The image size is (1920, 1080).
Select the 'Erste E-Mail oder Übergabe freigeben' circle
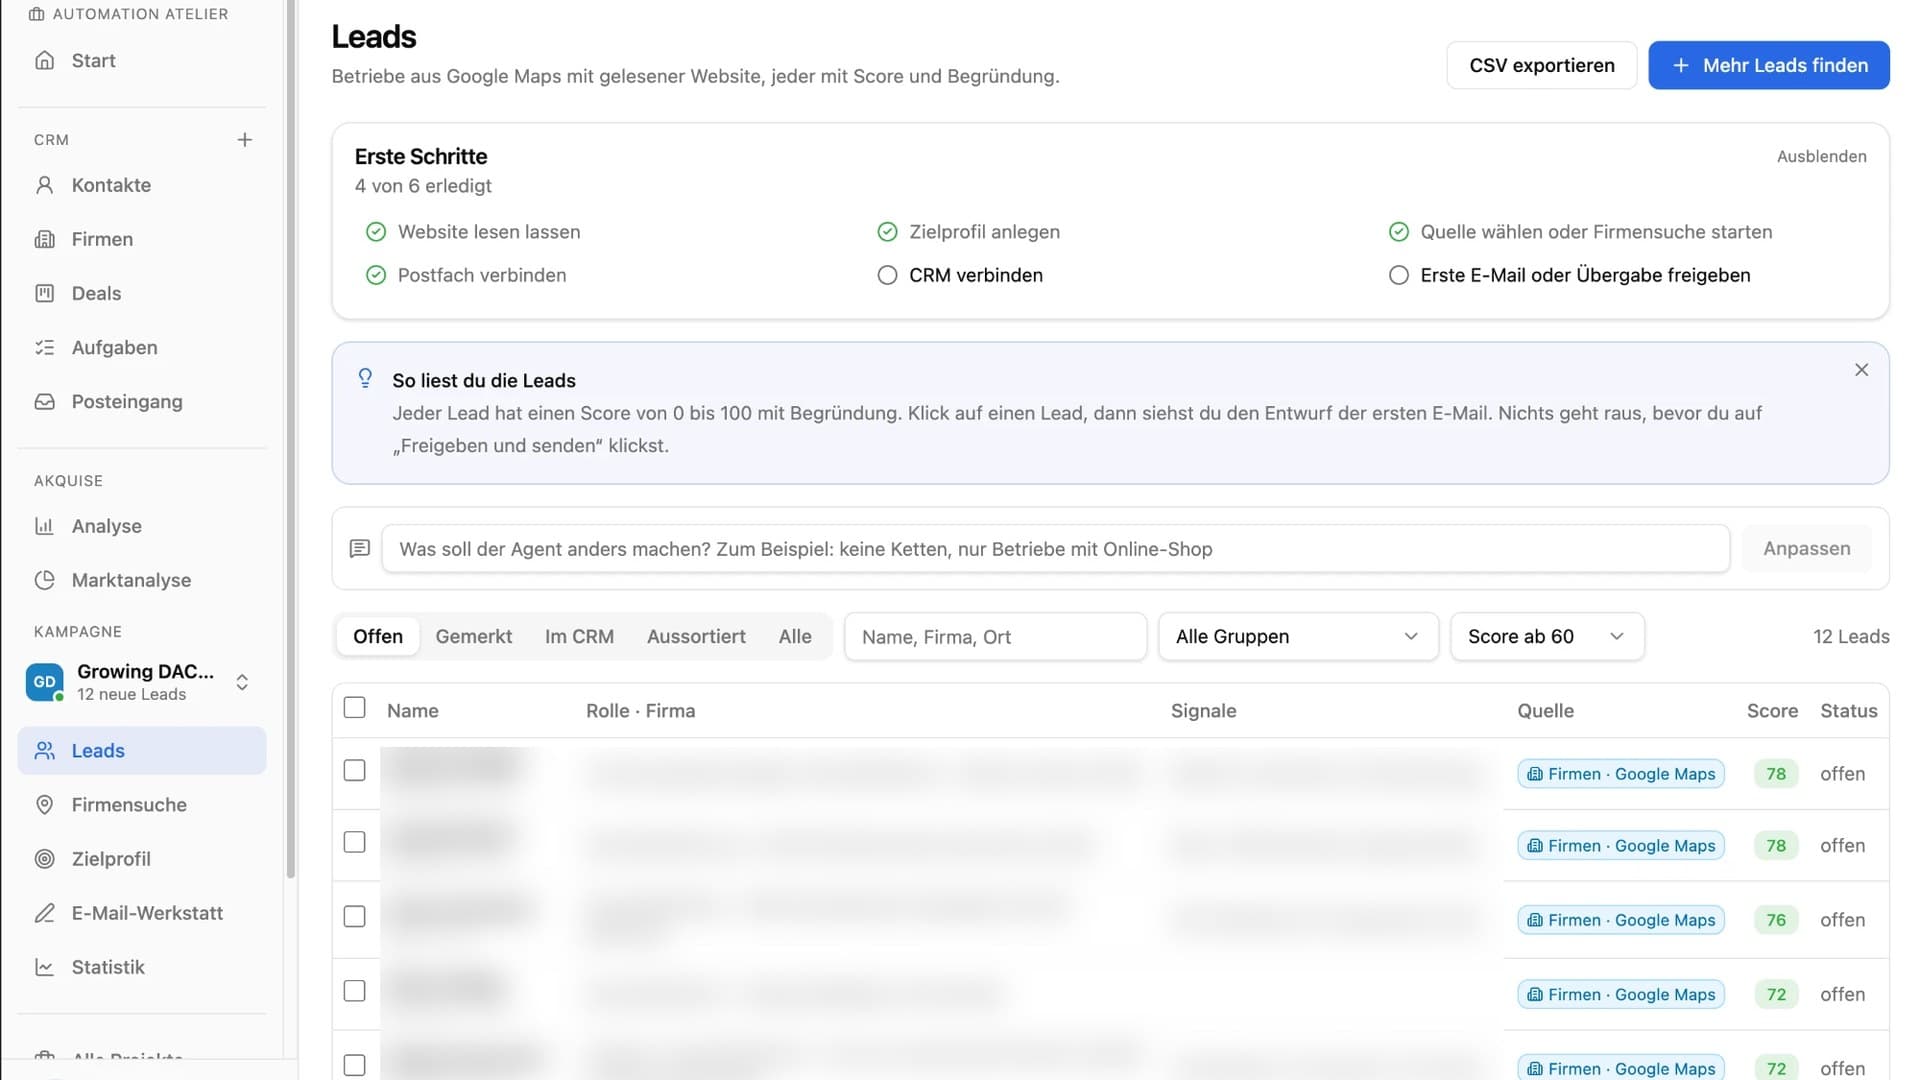(x=1399, y=275)
